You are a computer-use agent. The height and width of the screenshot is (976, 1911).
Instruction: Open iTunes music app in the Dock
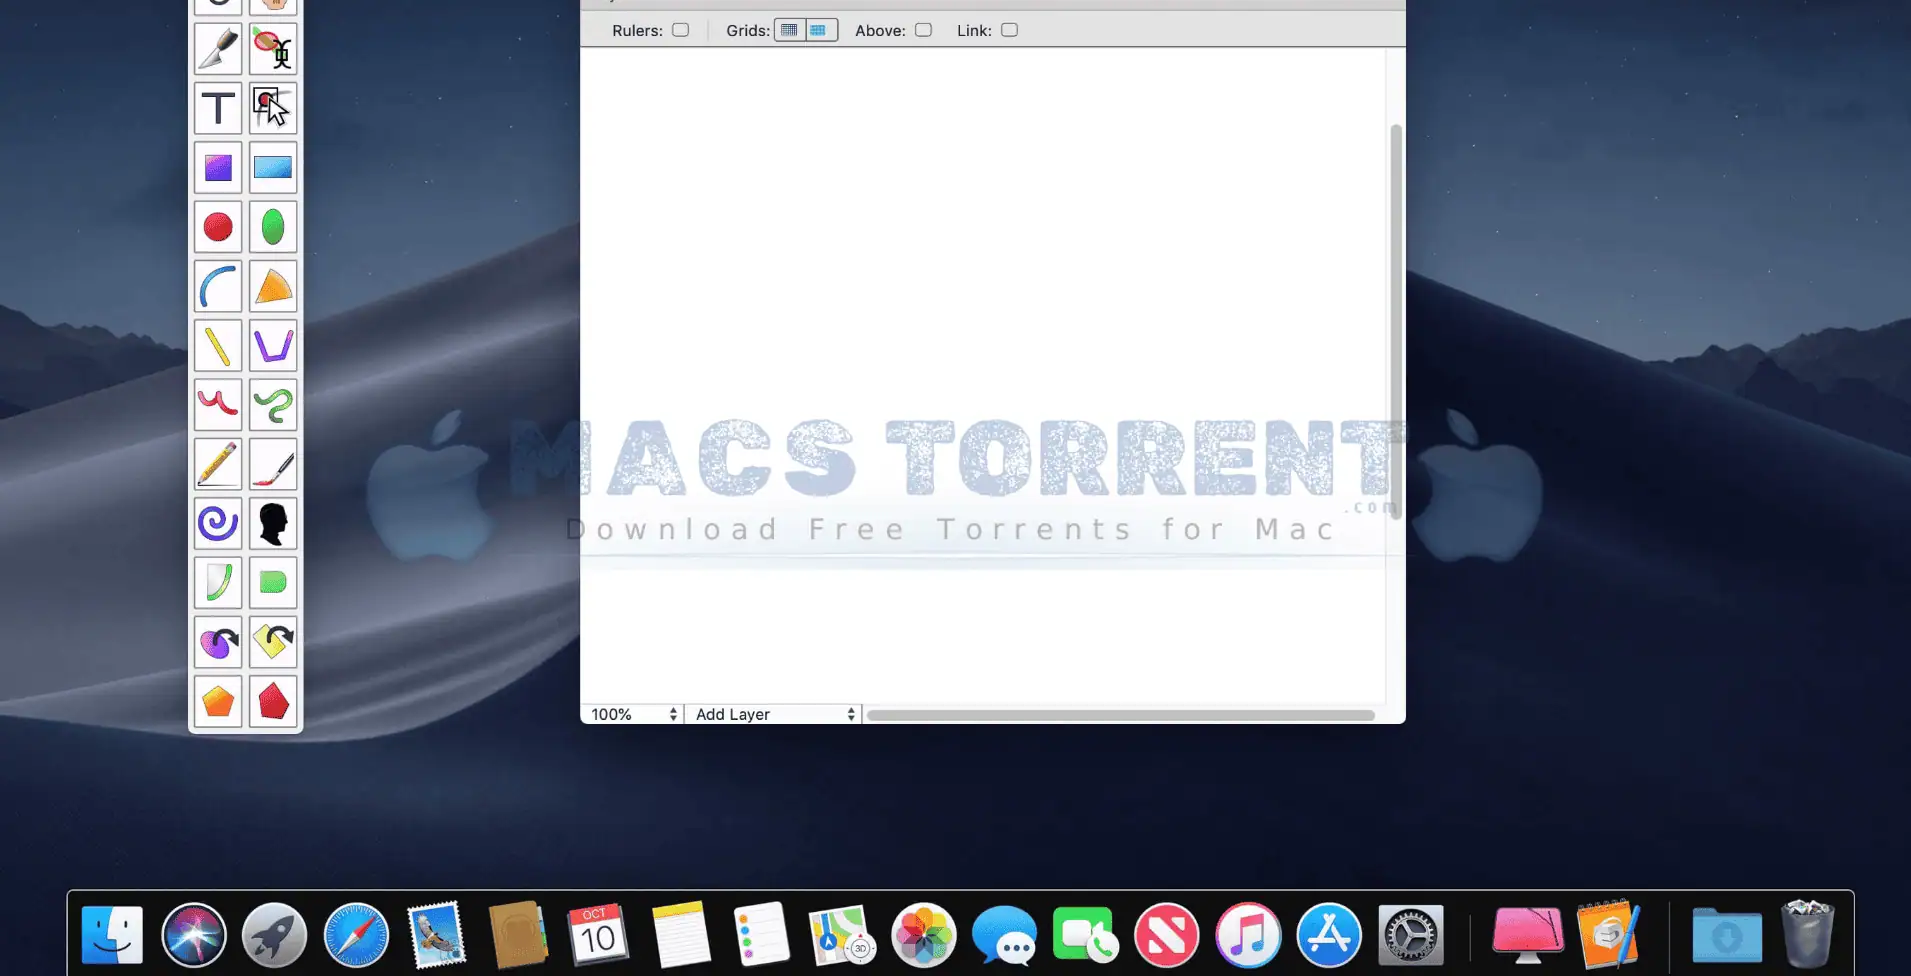[1248, 936]
